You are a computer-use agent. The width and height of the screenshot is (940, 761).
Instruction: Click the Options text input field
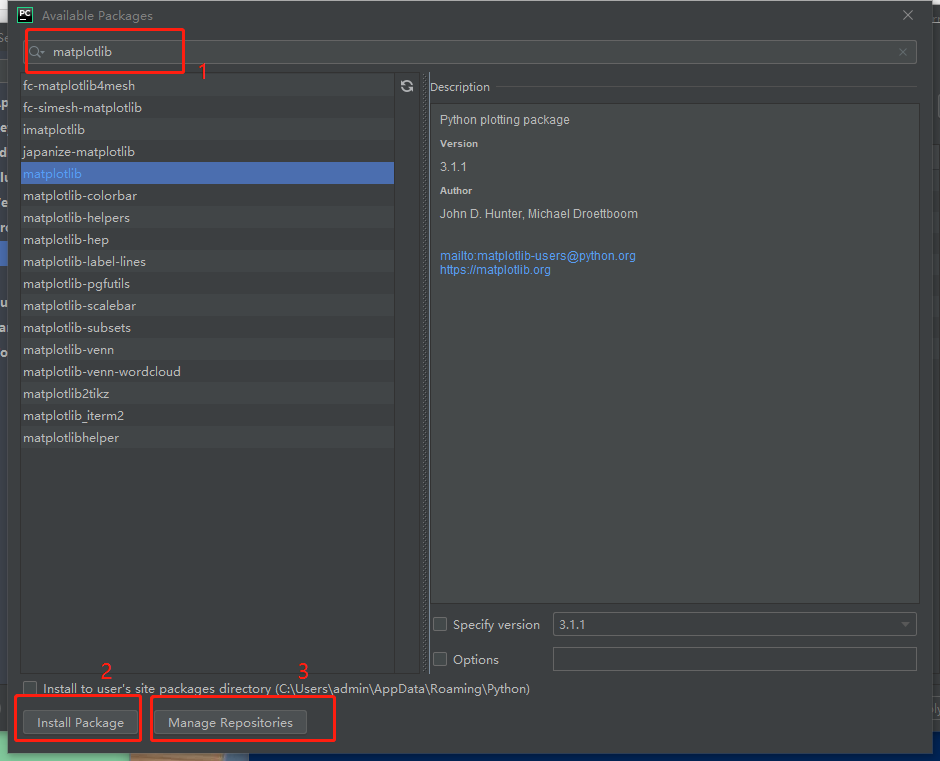734,659
